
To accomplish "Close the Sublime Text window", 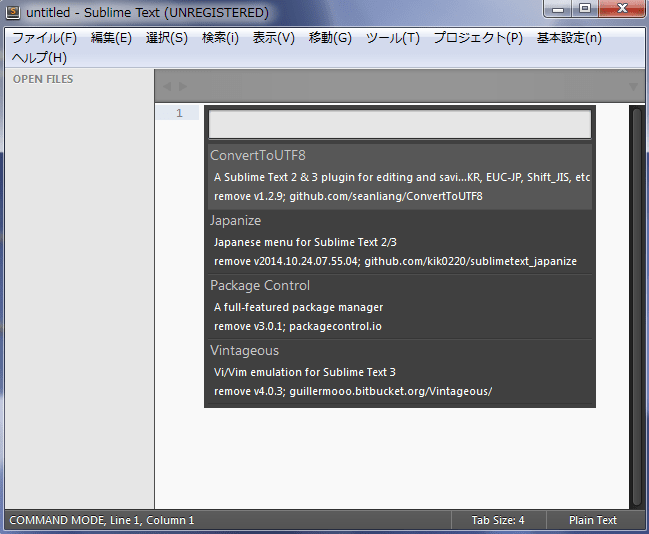I will tap(622, 9).
